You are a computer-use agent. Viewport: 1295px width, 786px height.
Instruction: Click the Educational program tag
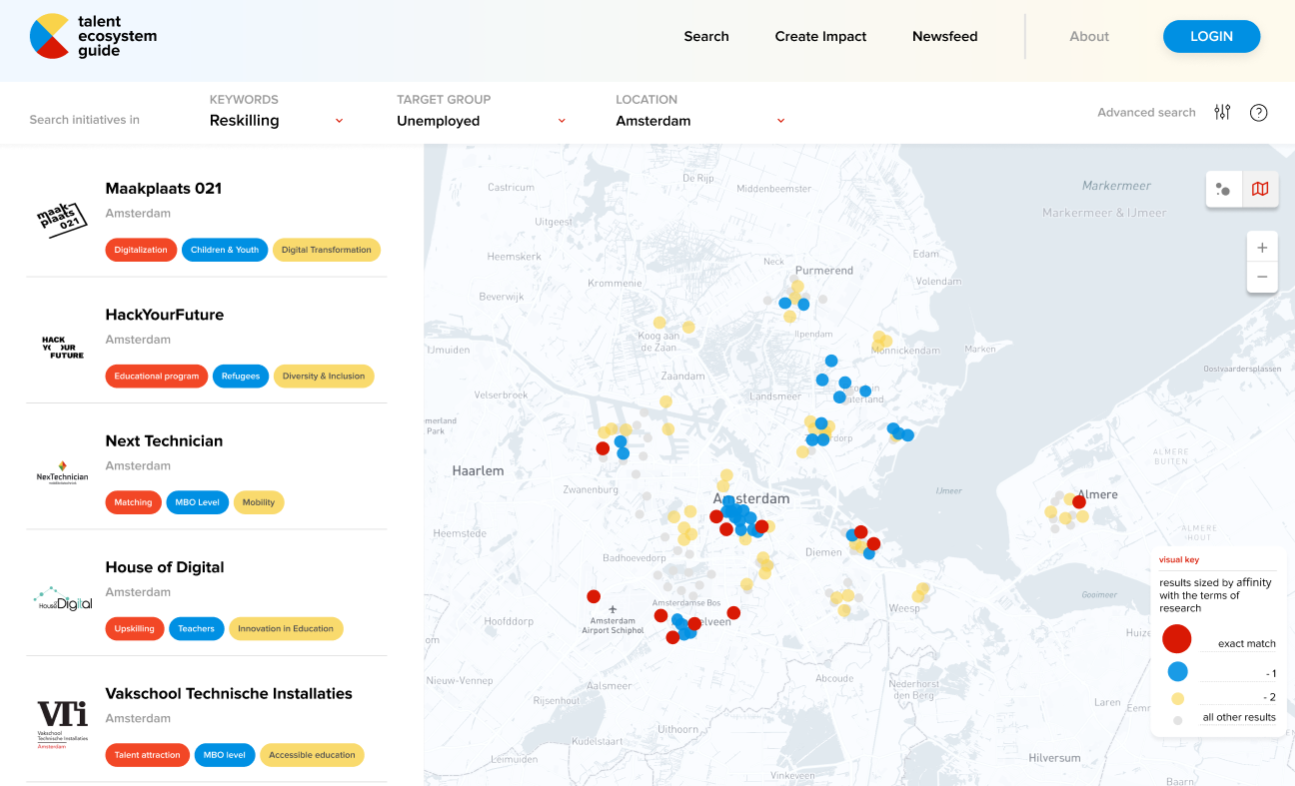[x=157, y=376]
